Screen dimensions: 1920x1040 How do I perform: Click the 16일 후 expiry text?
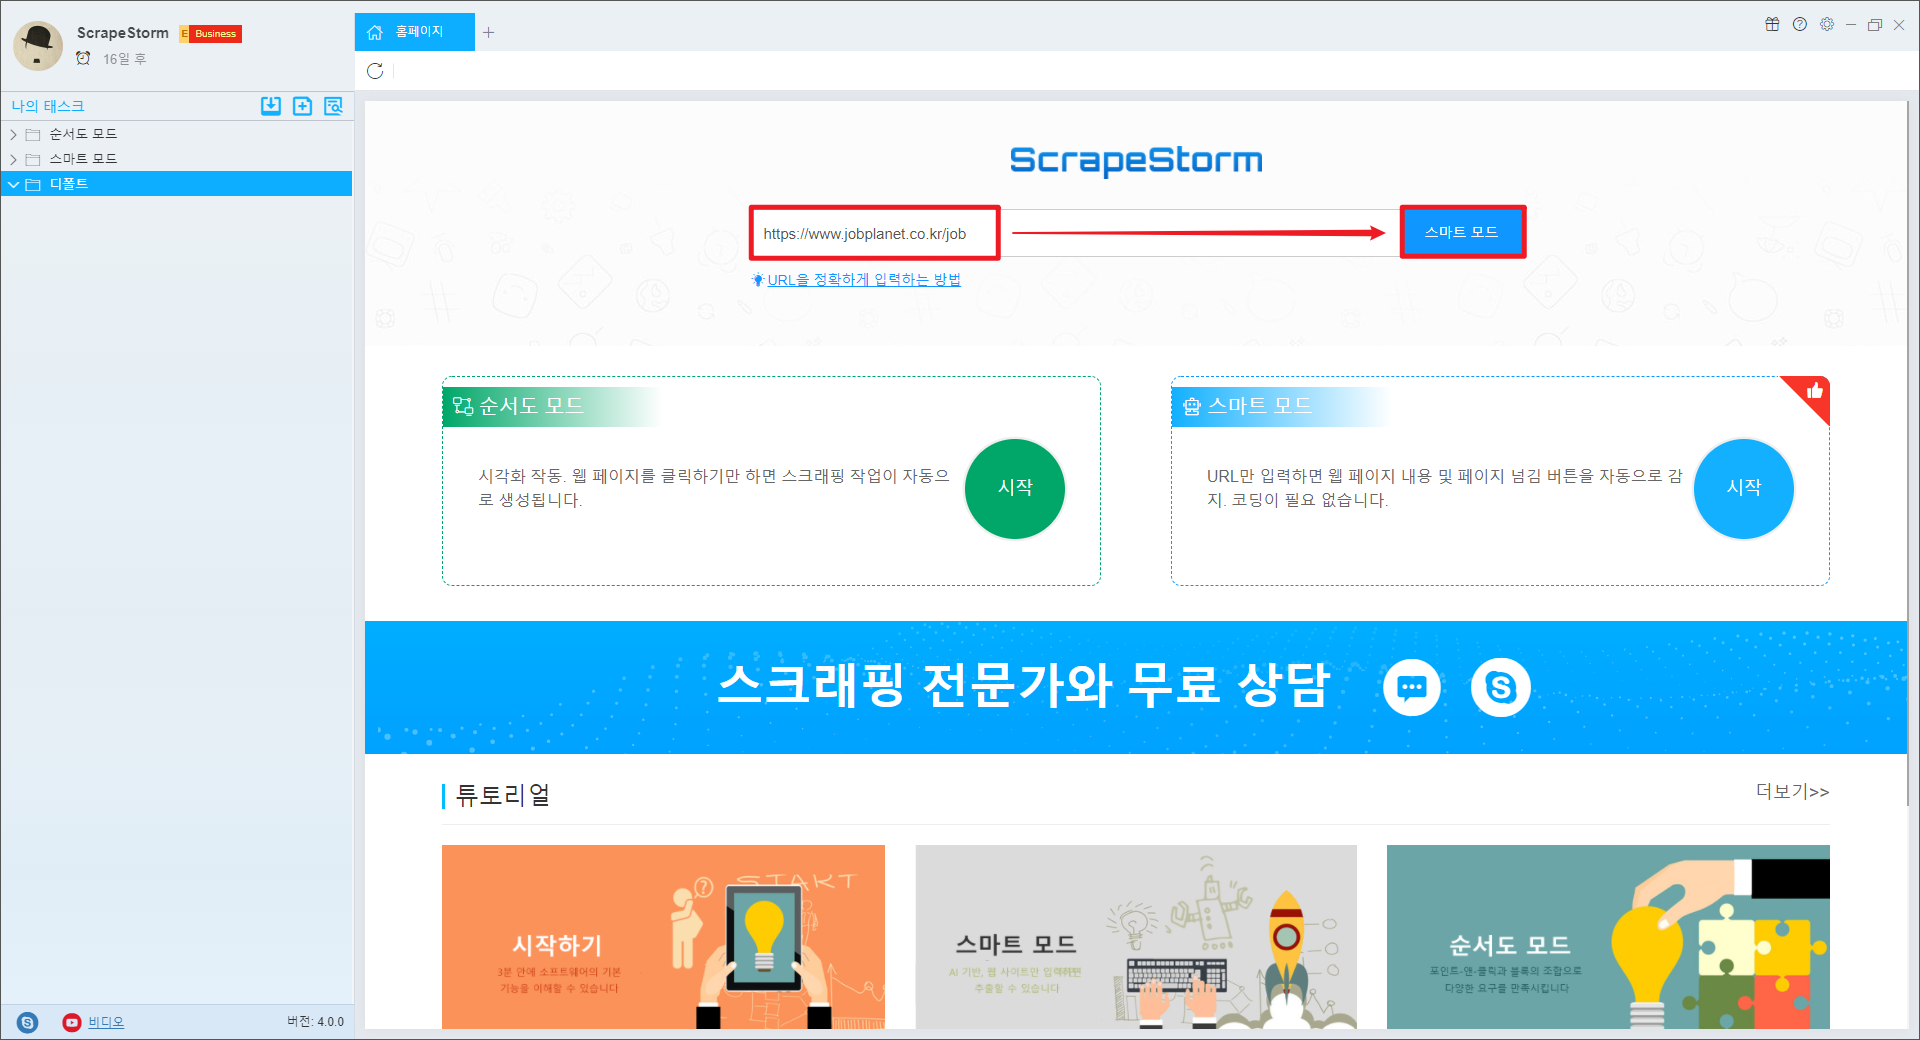125,59
